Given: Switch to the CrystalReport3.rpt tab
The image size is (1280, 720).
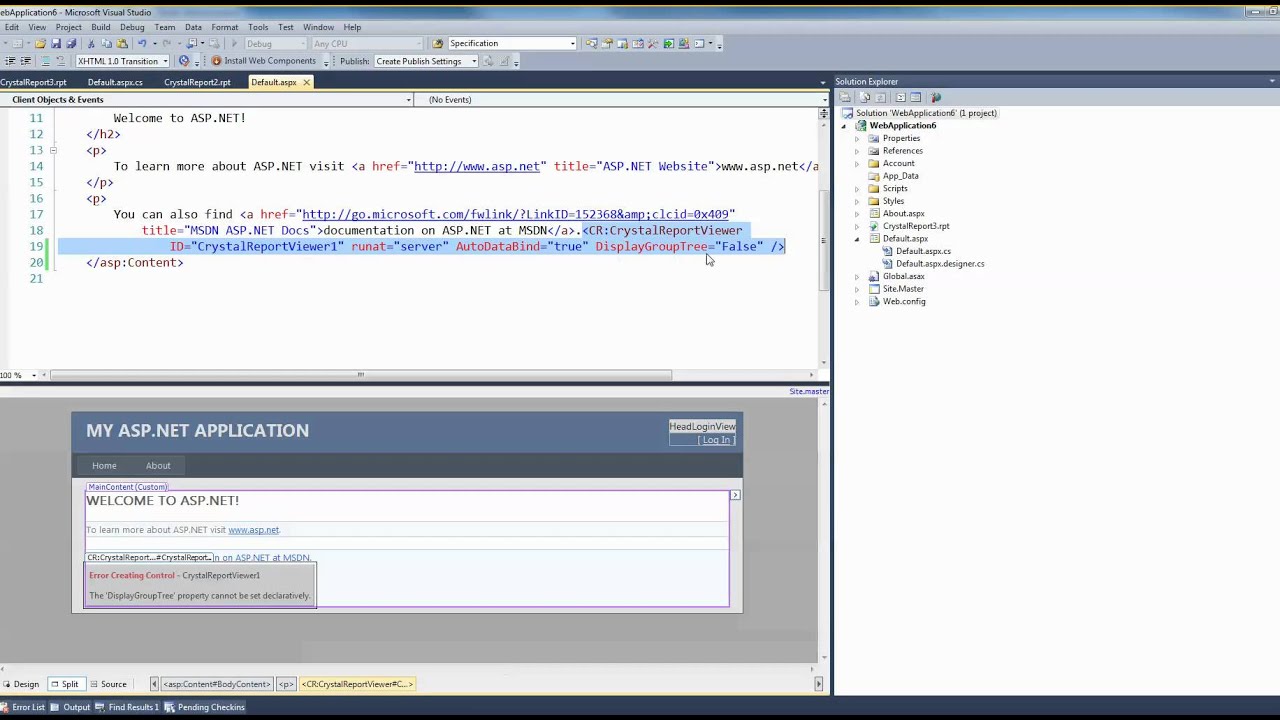Looking at the screenshot, I should click(x=34, y=82).
